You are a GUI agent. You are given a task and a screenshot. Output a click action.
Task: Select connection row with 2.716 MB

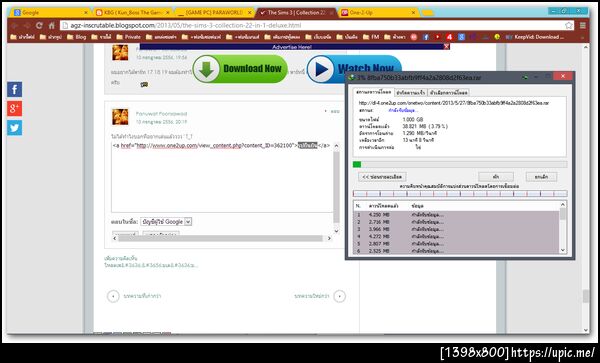(x=457, y=222)
